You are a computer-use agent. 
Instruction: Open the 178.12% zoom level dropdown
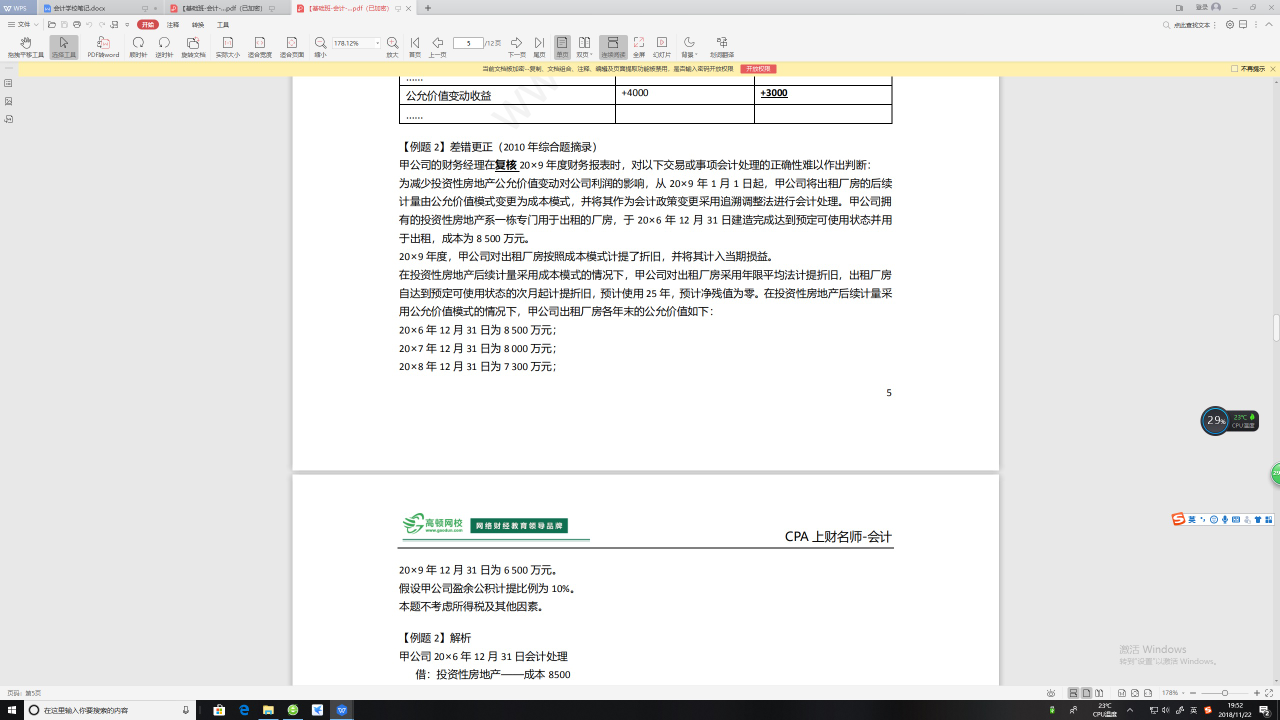pyautogui.click(x=378, y=43)
